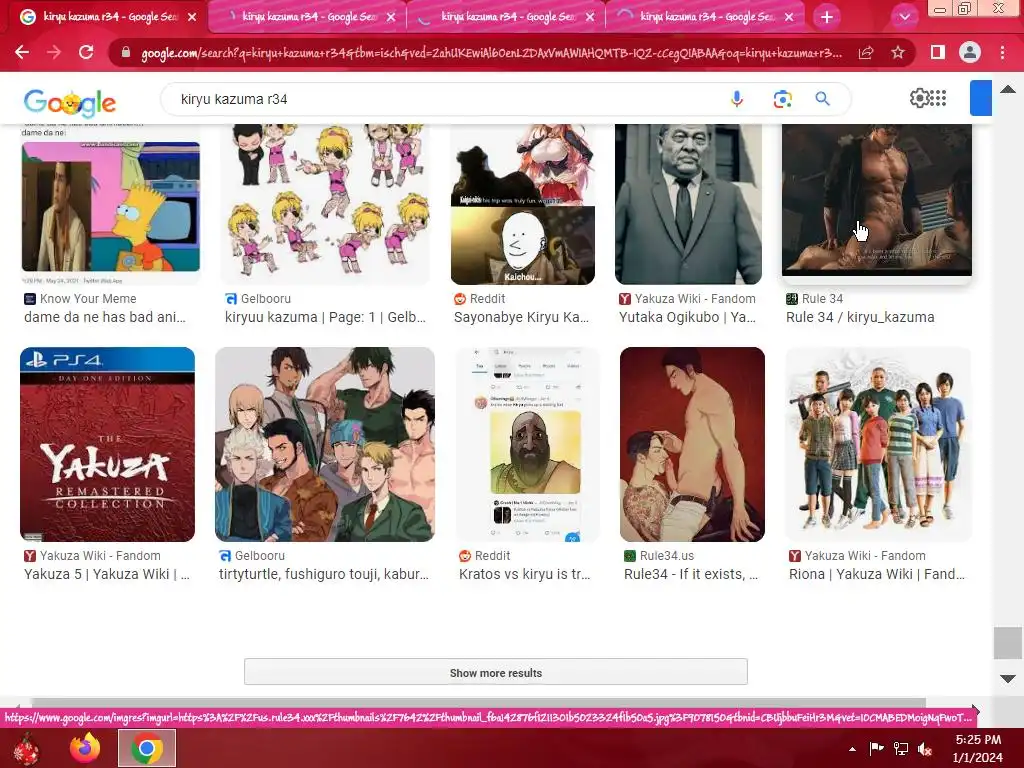Click the browser forward arrow
This screenshot has width=1024, height=768.
[x=54, y=52]
